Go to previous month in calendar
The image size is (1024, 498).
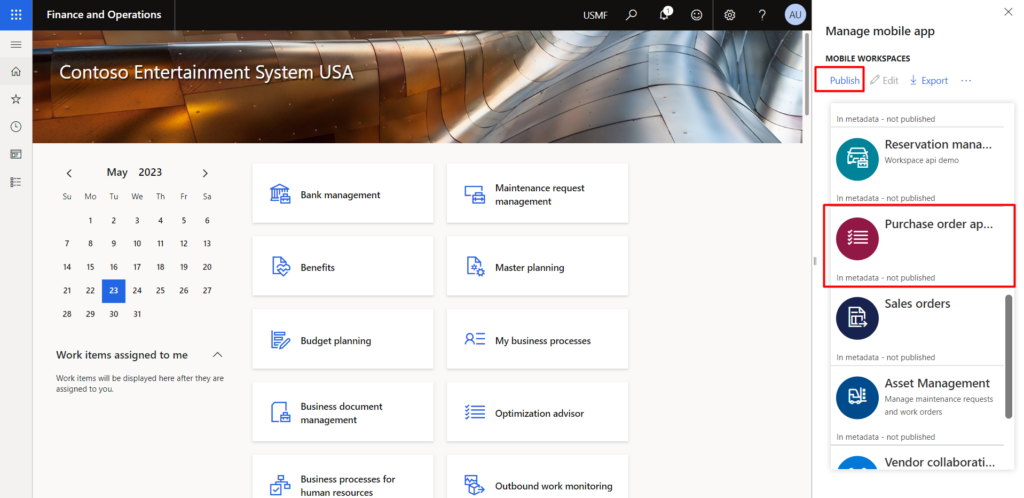coord(69,173)
